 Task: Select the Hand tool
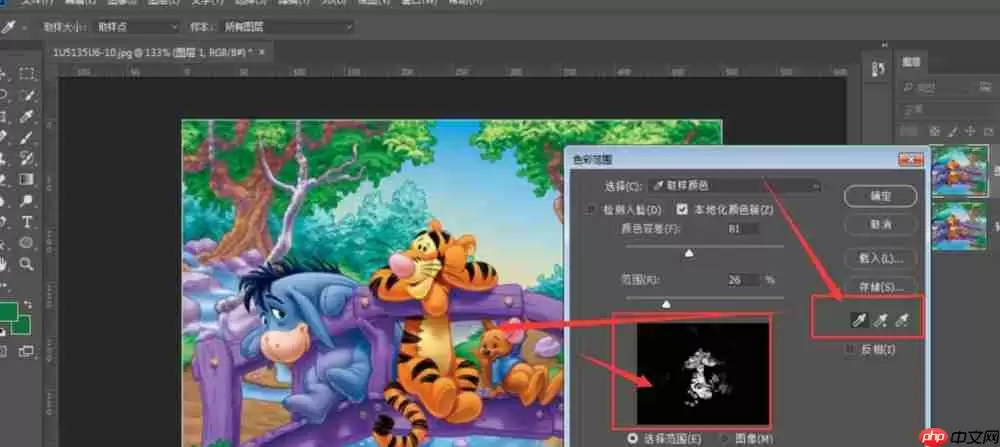[x=3, y=263]
